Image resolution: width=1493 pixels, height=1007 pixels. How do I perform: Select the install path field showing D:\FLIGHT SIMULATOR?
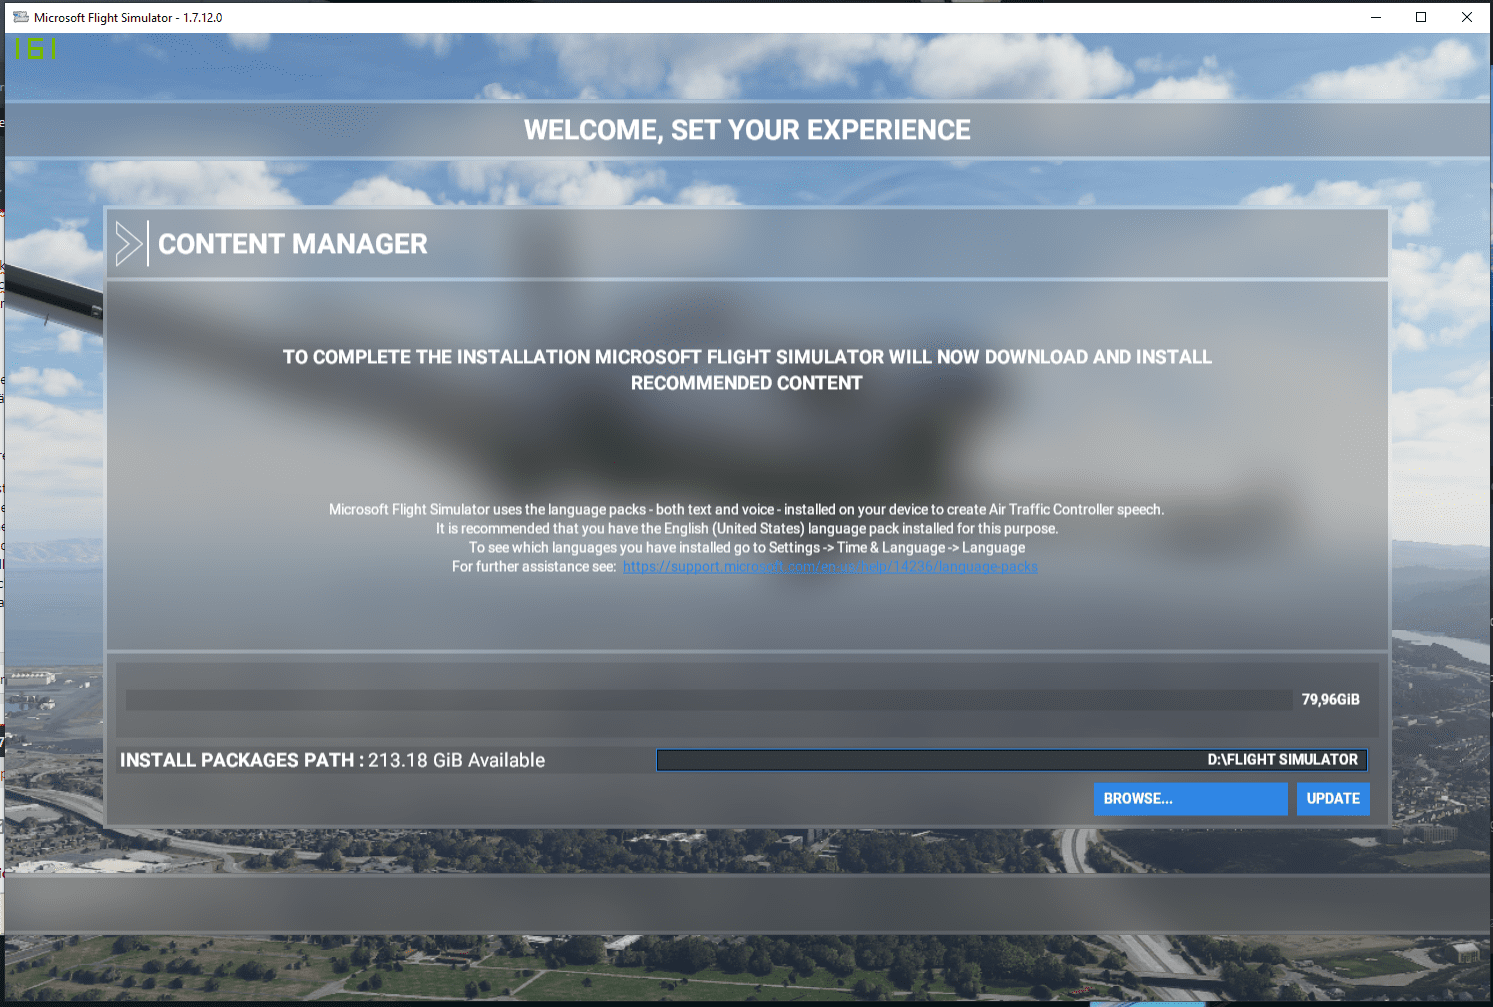1011,760
